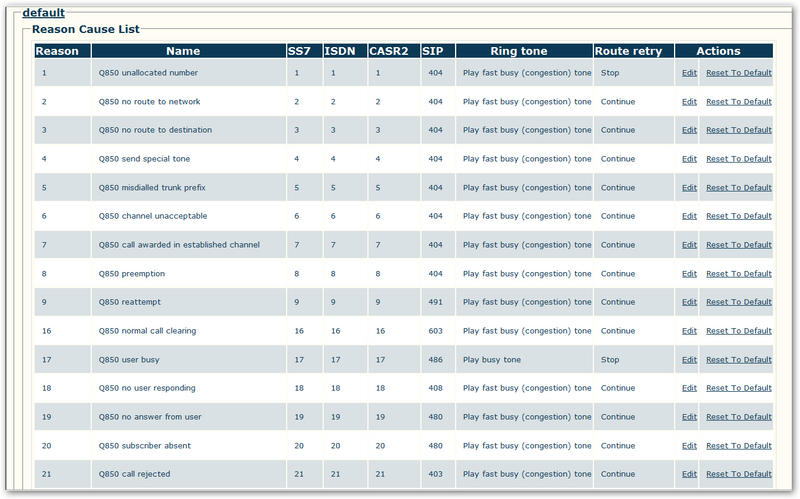Edit the Q850 user busy row
The height and width of the screenshot is (499, 800).
(689, 360)
